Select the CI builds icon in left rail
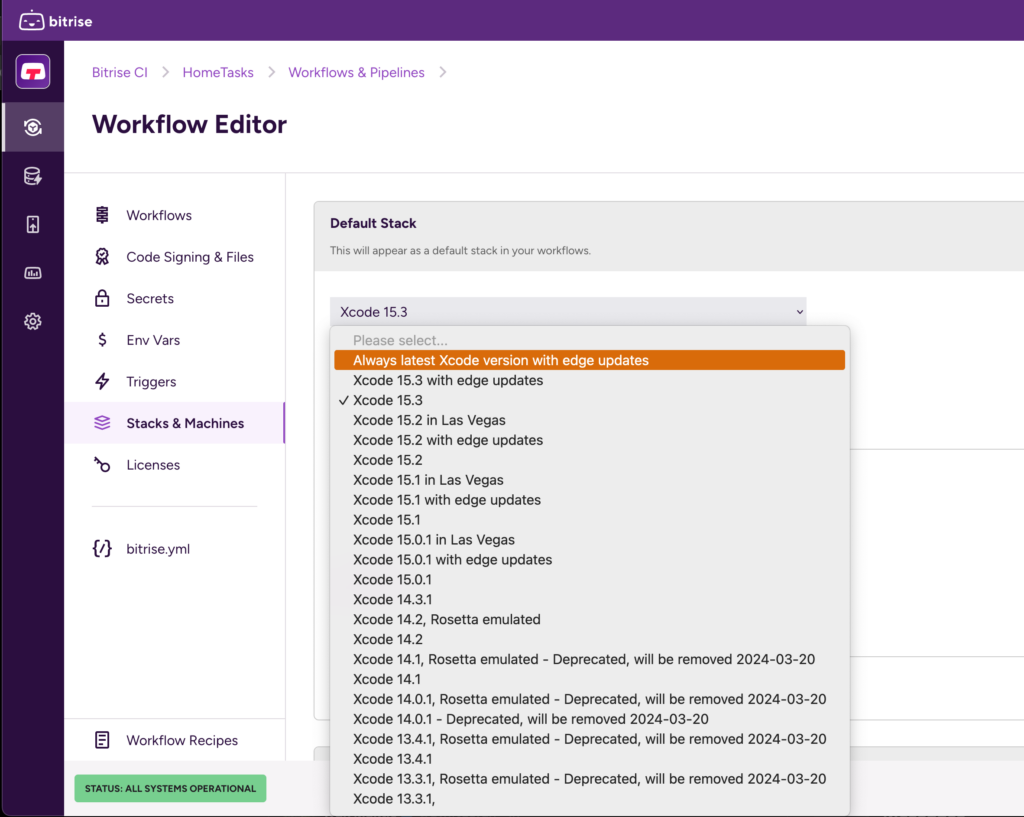Viewport: 1024px width, 817px height. tap(33, 127)
